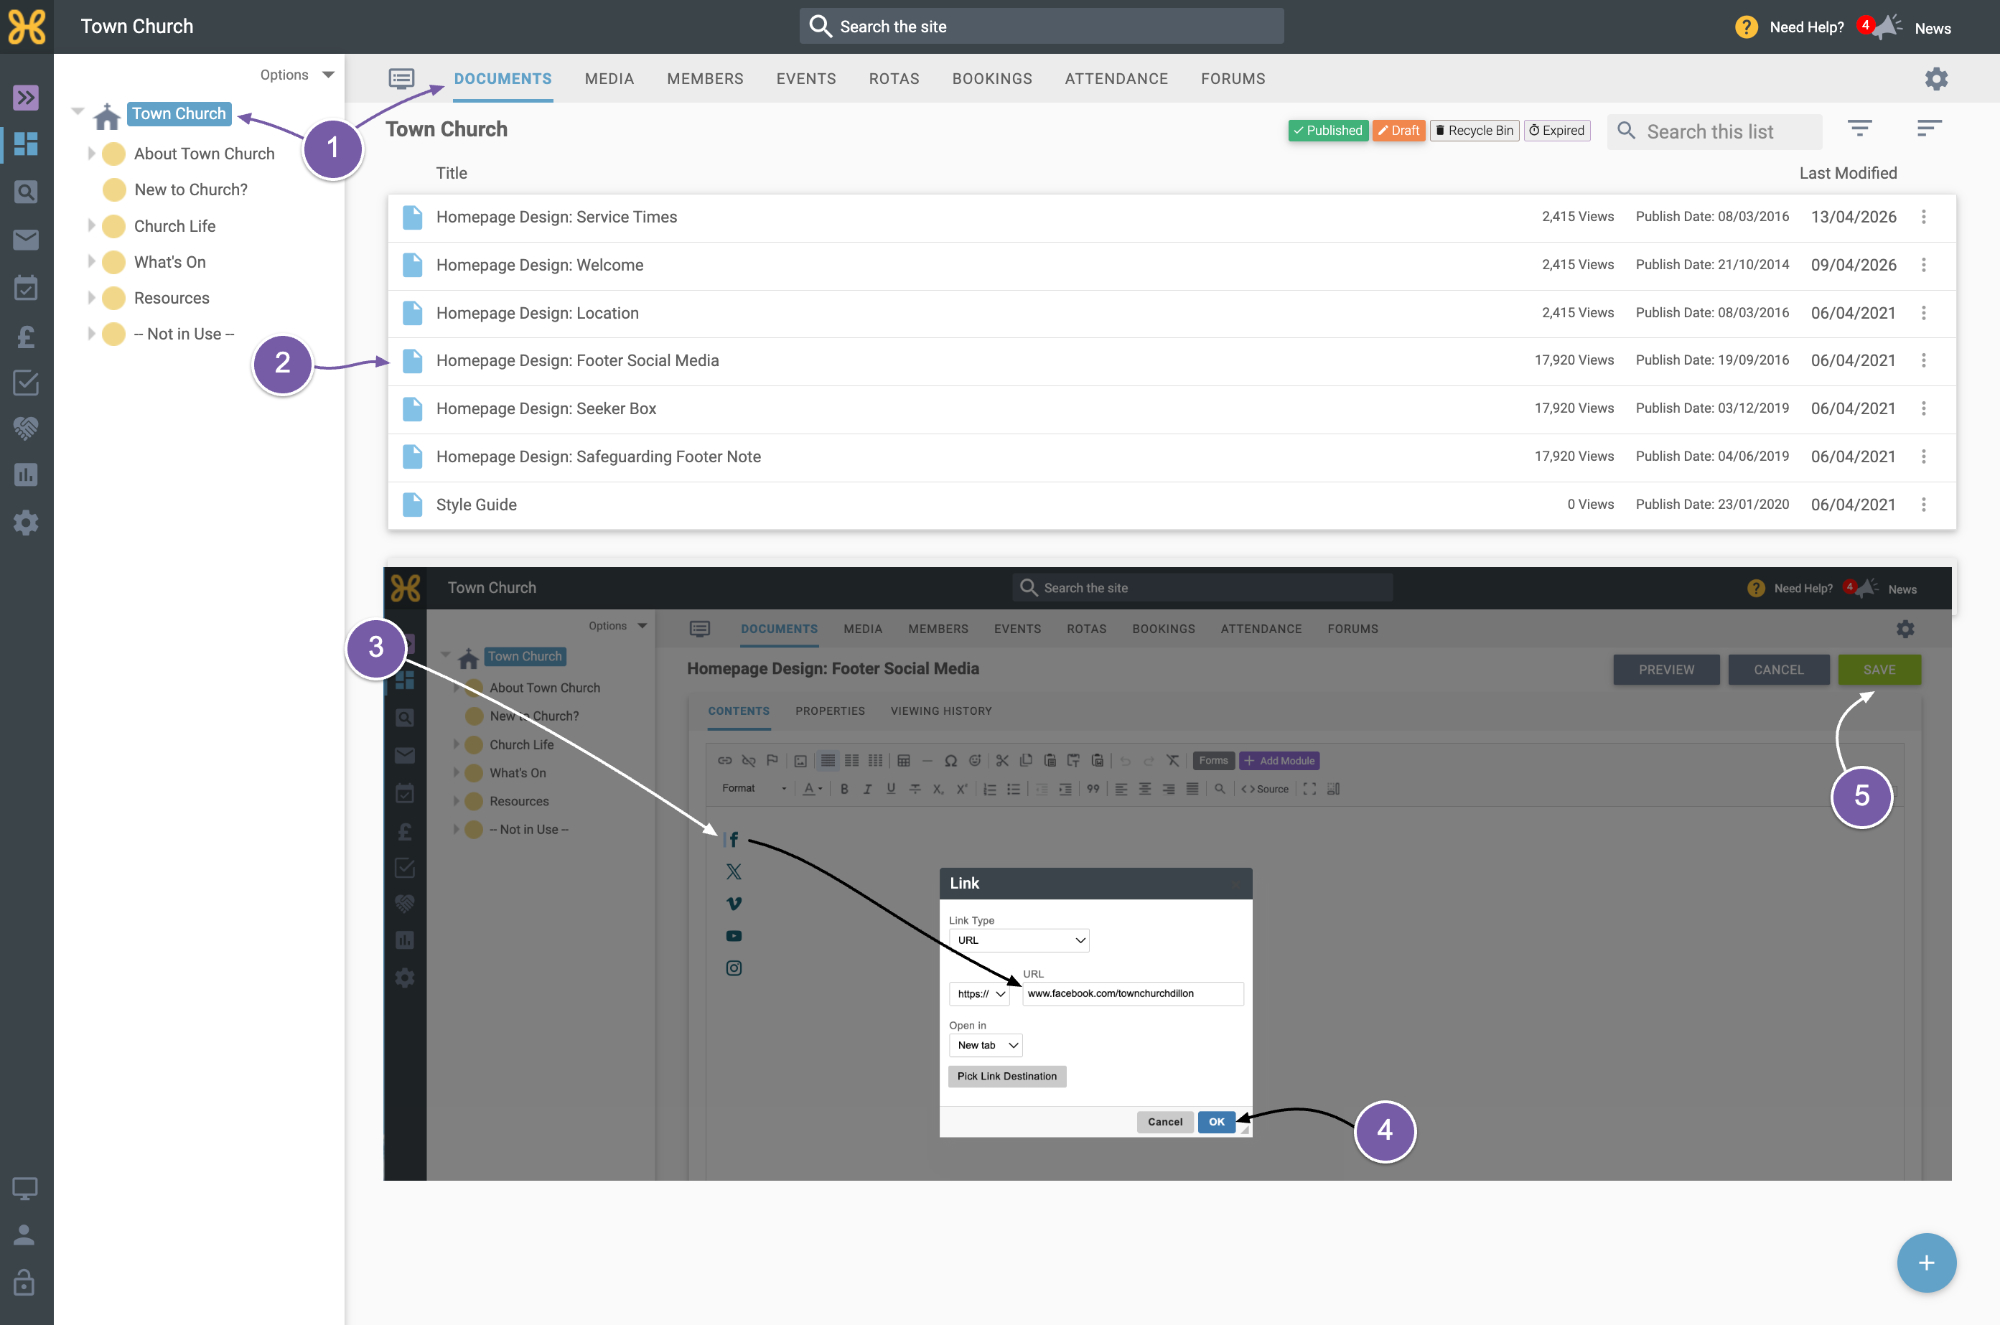The height and width of the screenshot is (1325, 2000).
Task: Open the Options dropdown
Action: [297, 75]
